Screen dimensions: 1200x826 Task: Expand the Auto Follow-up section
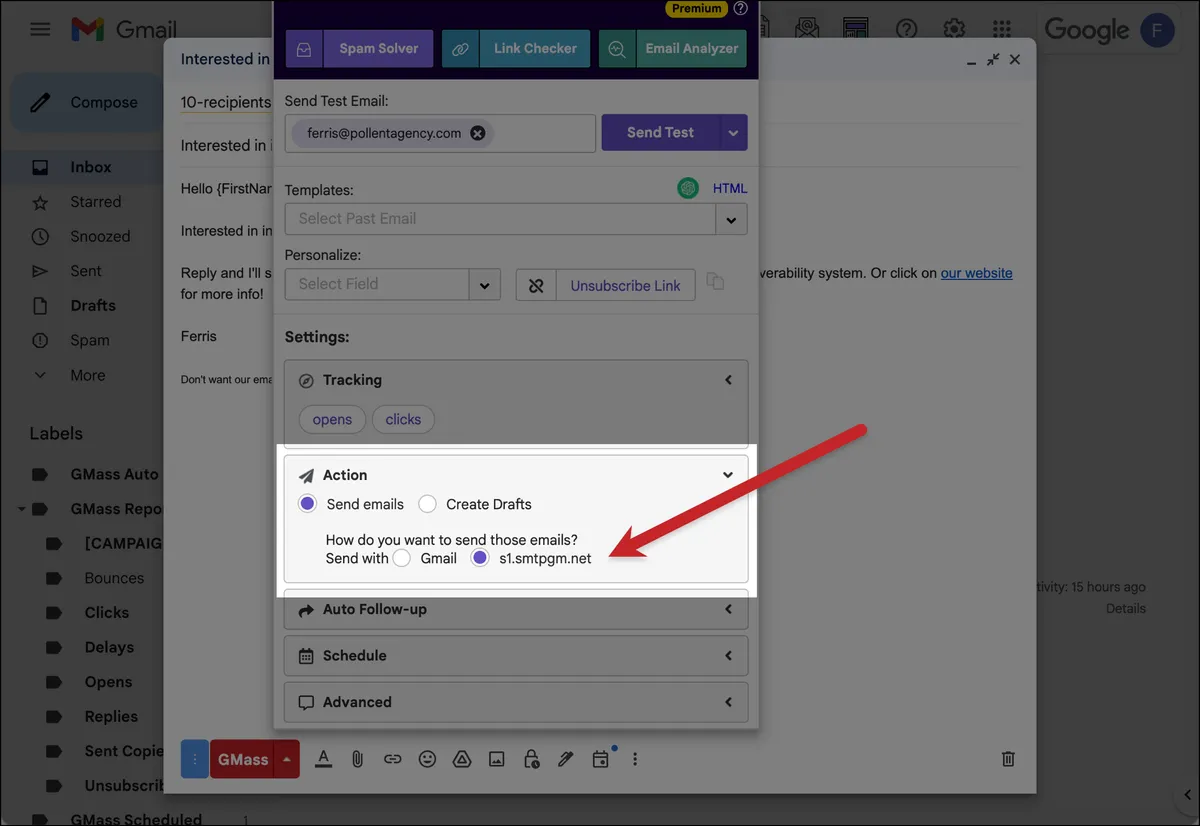(516, 609)
